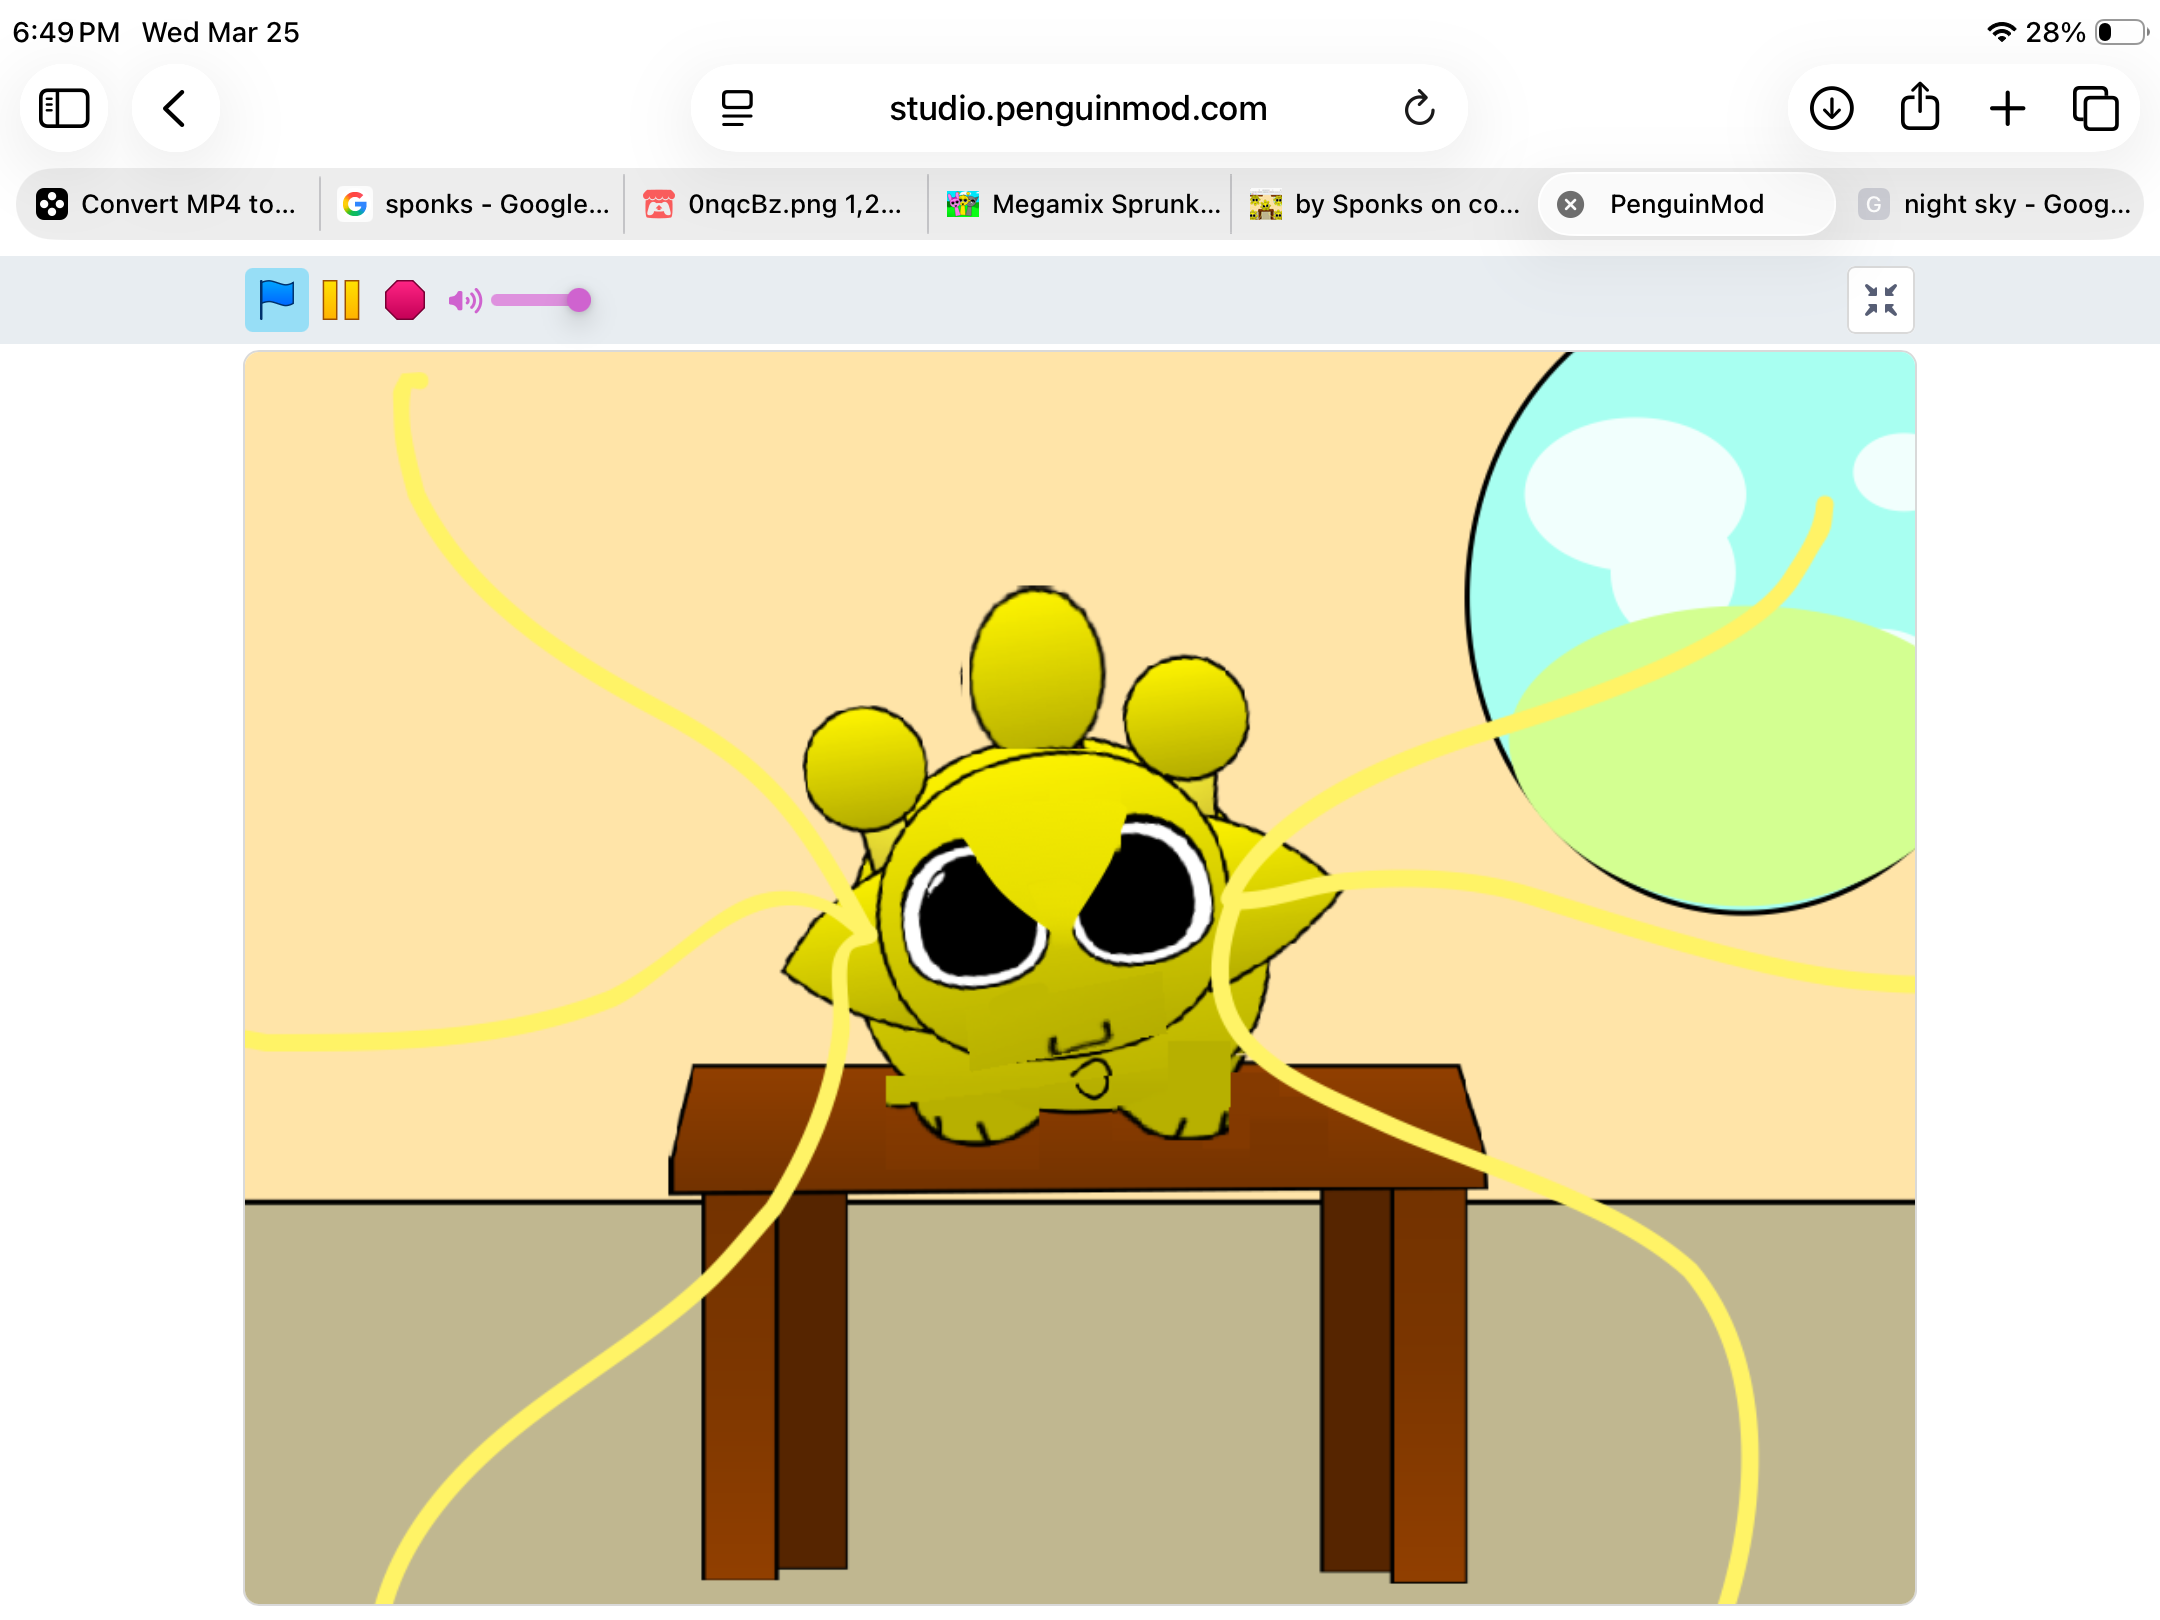The width and height of the screenshot is (2160, 1620).
Task: Exit fullscreen with collapse arrows button
Action: tap(1880, 300)
